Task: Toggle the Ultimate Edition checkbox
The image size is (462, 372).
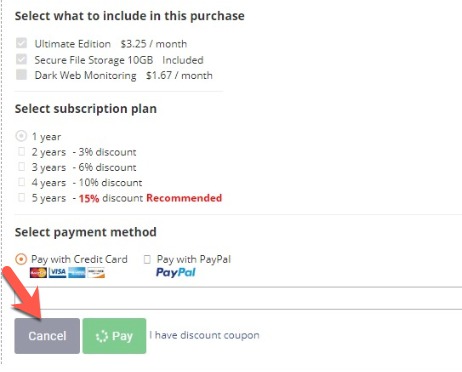Action: [x=21, y=43]
